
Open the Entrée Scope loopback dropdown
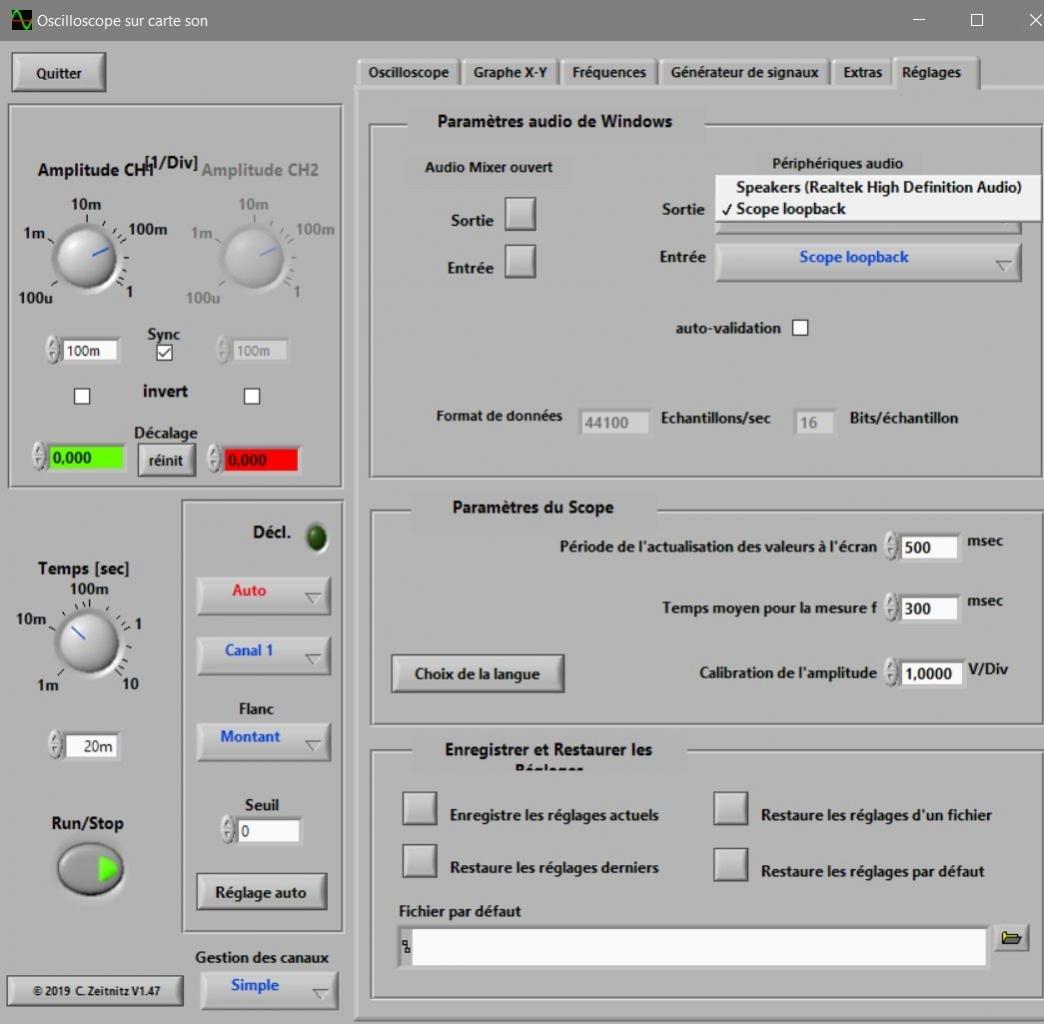867,262
